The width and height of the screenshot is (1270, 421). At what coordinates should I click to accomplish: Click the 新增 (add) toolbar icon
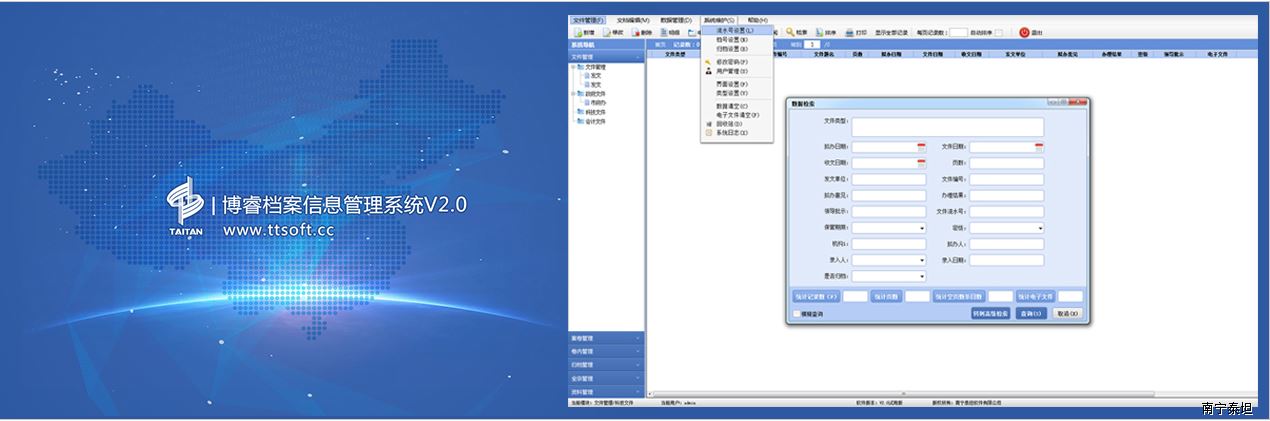tap(577, 32)
